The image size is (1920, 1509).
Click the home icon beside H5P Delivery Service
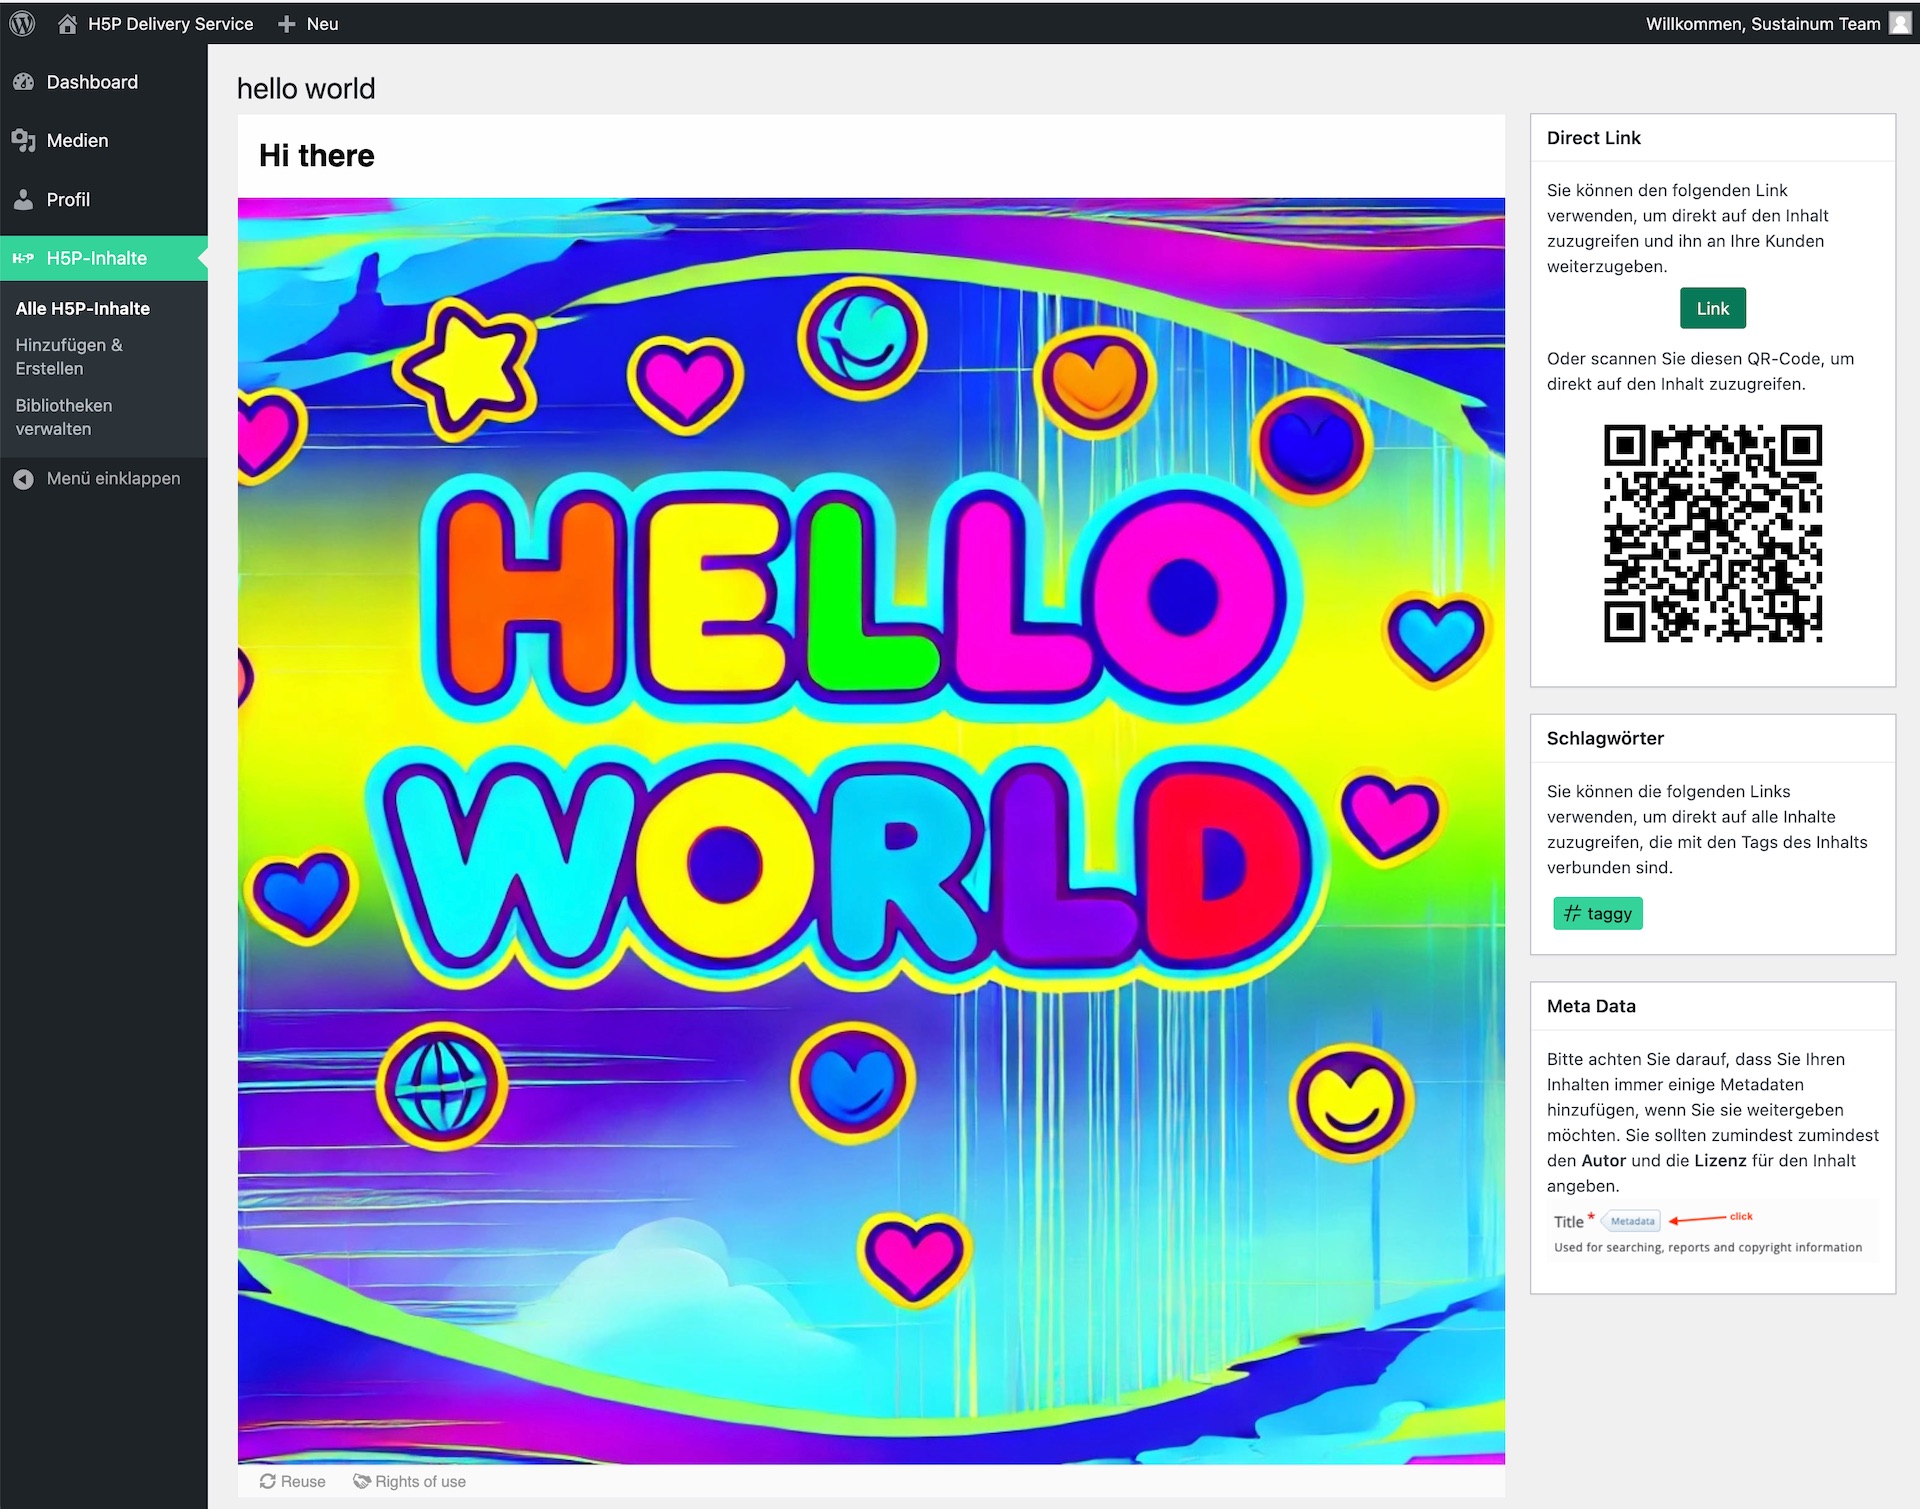tap(67, 24)
